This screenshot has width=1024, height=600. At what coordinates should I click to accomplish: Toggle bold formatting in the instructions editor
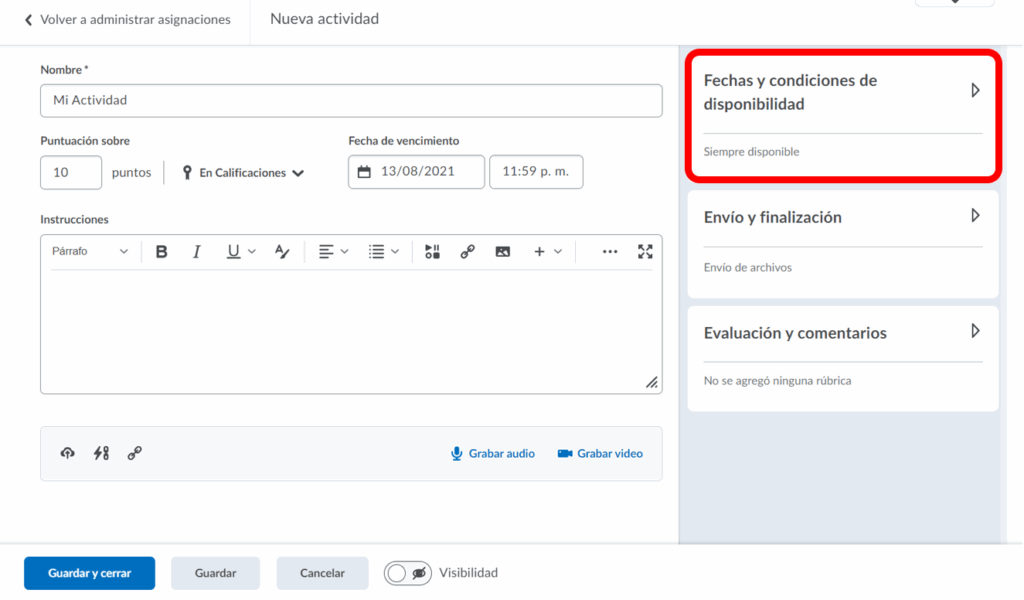point(162,252)
